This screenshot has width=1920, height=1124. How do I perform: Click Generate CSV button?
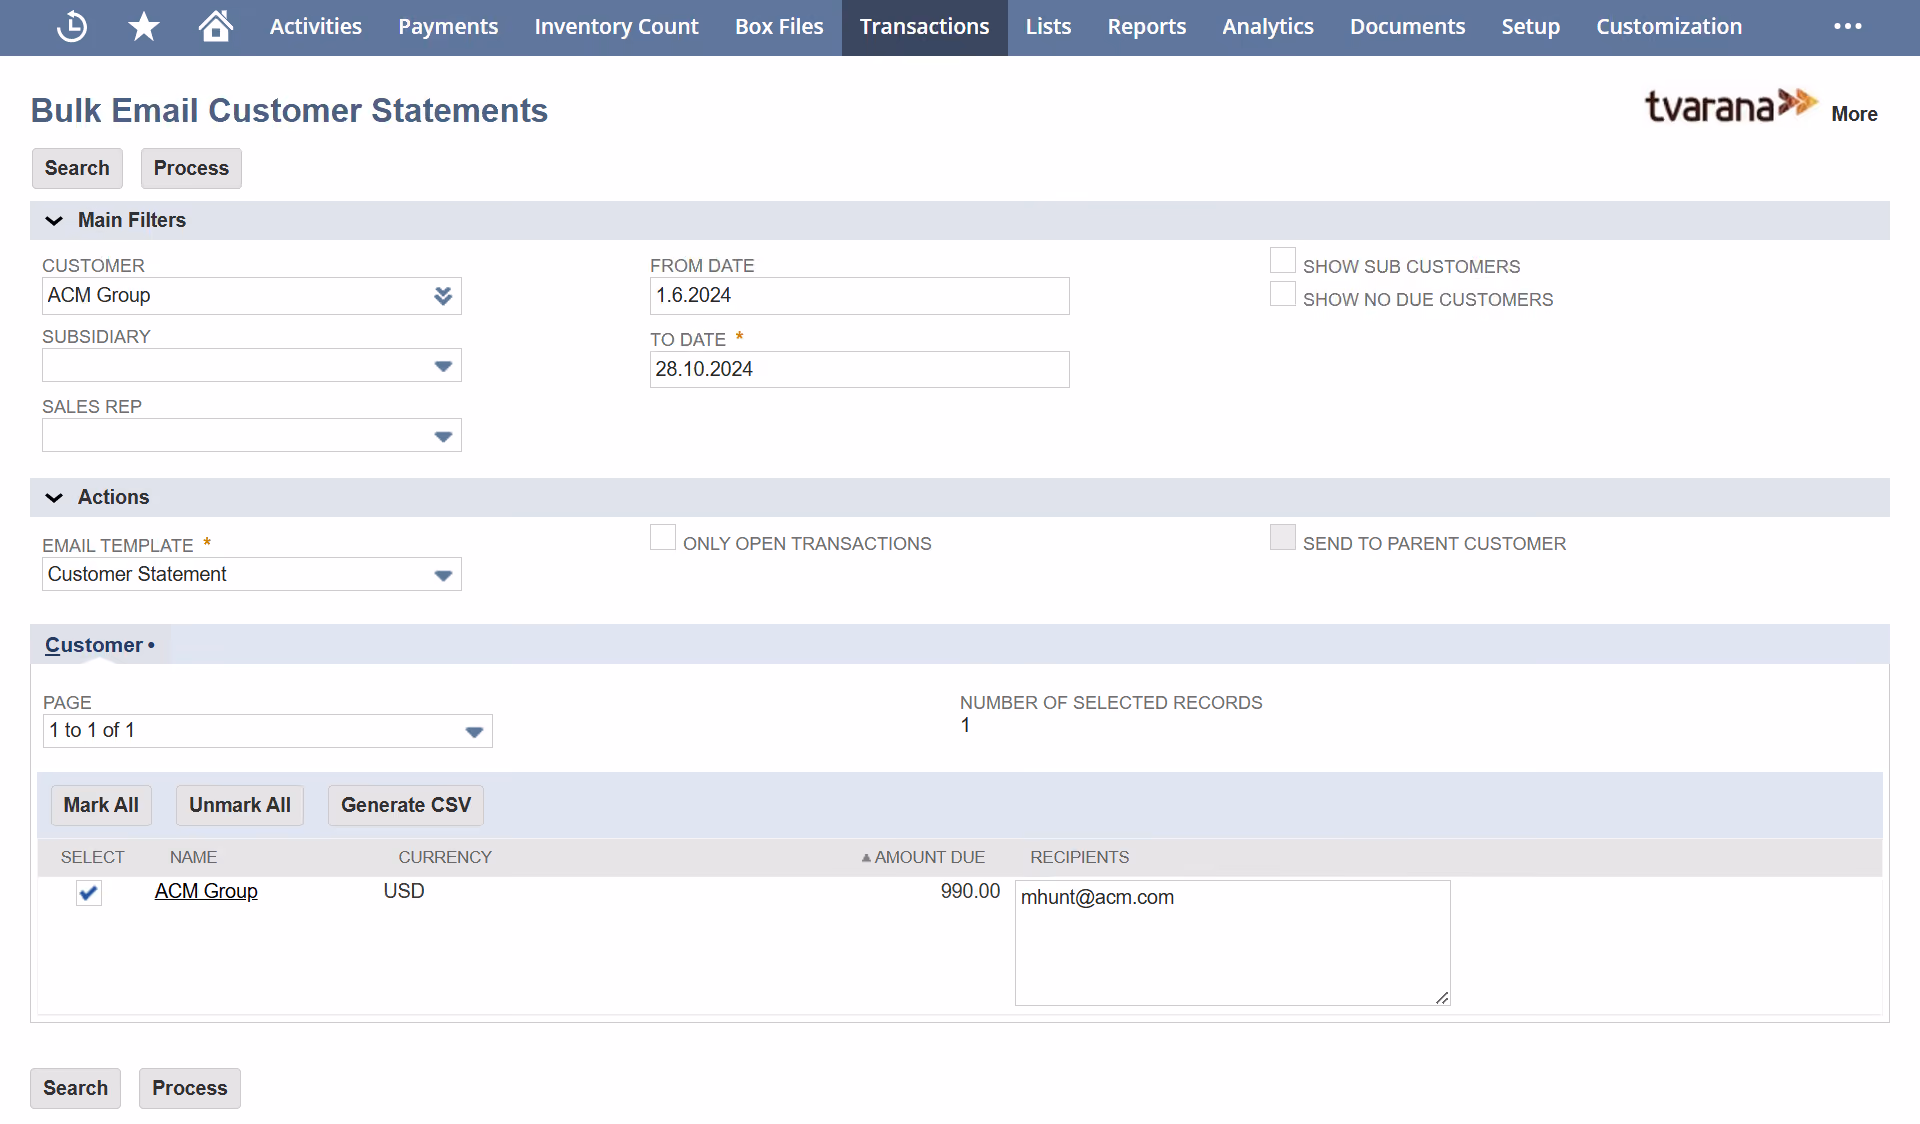coord(406,805)
